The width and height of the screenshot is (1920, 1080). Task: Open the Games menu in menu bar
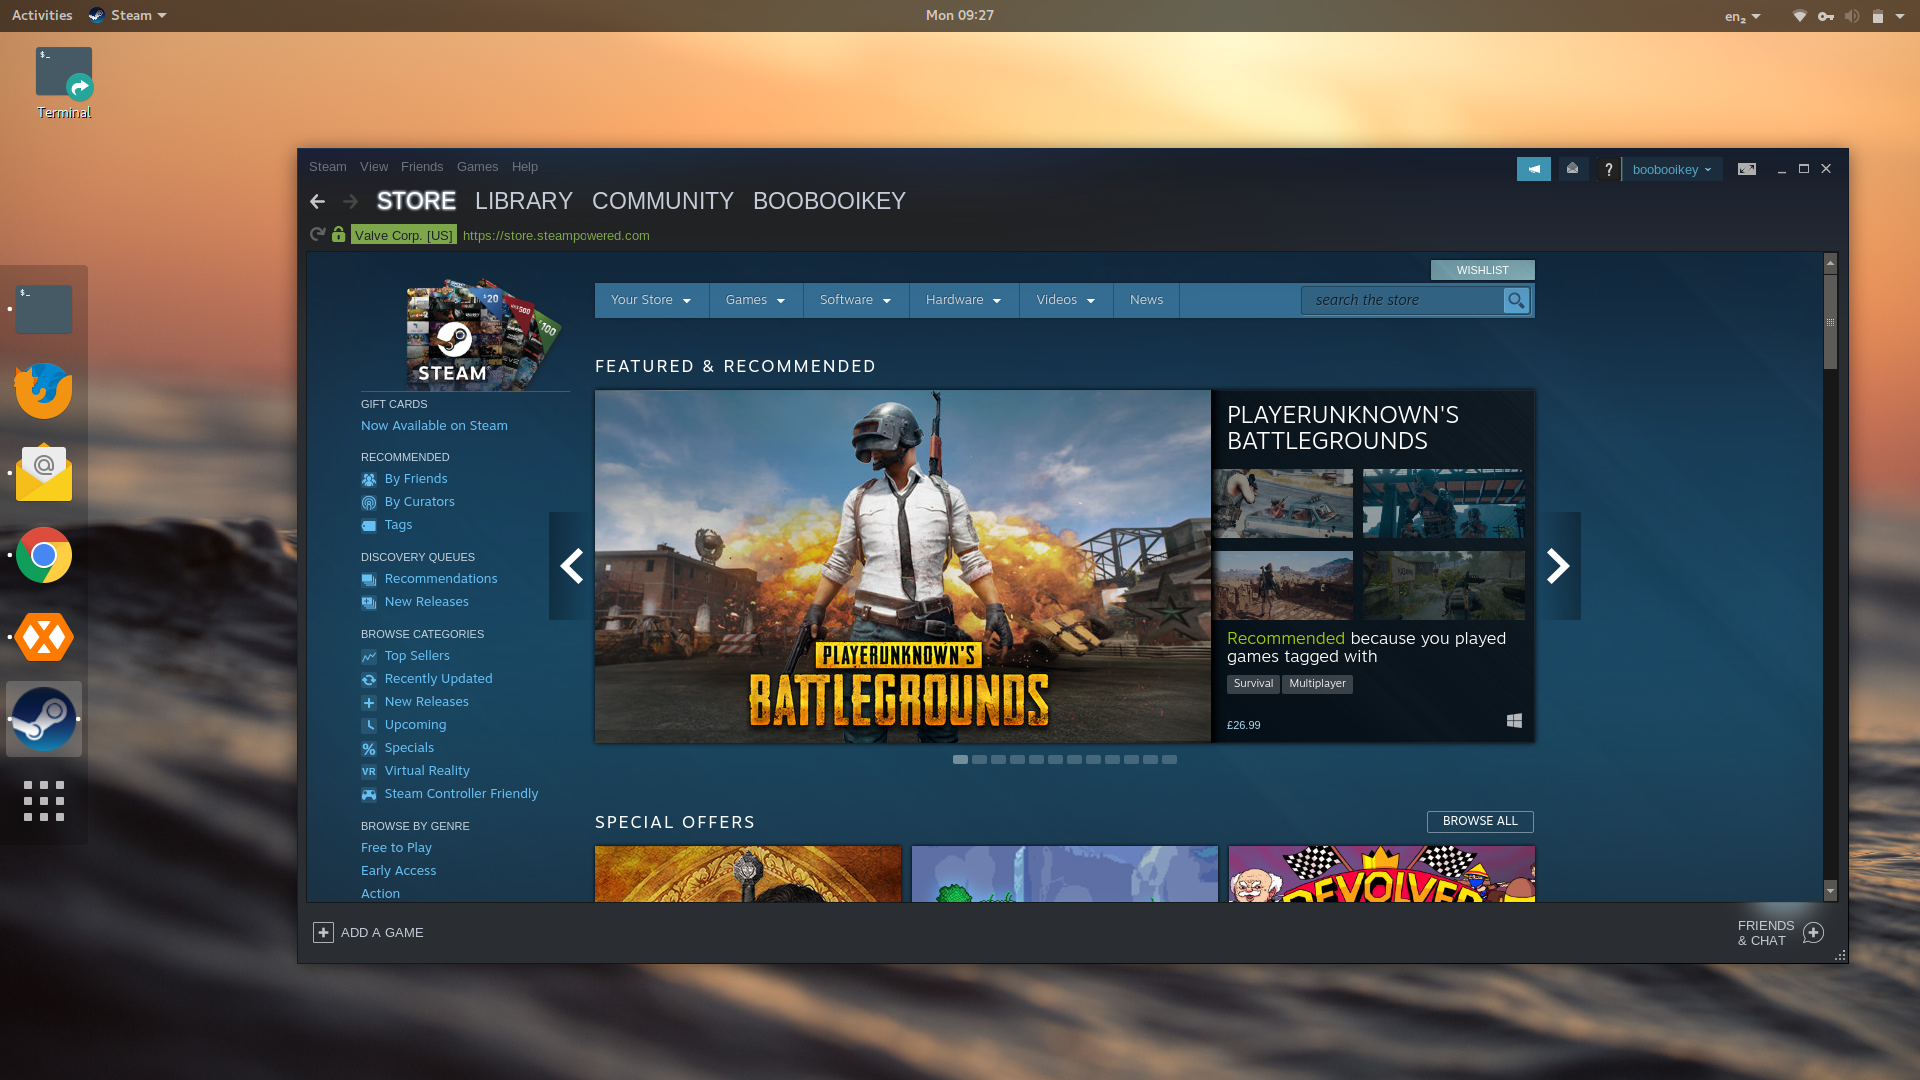coord(477,167)
